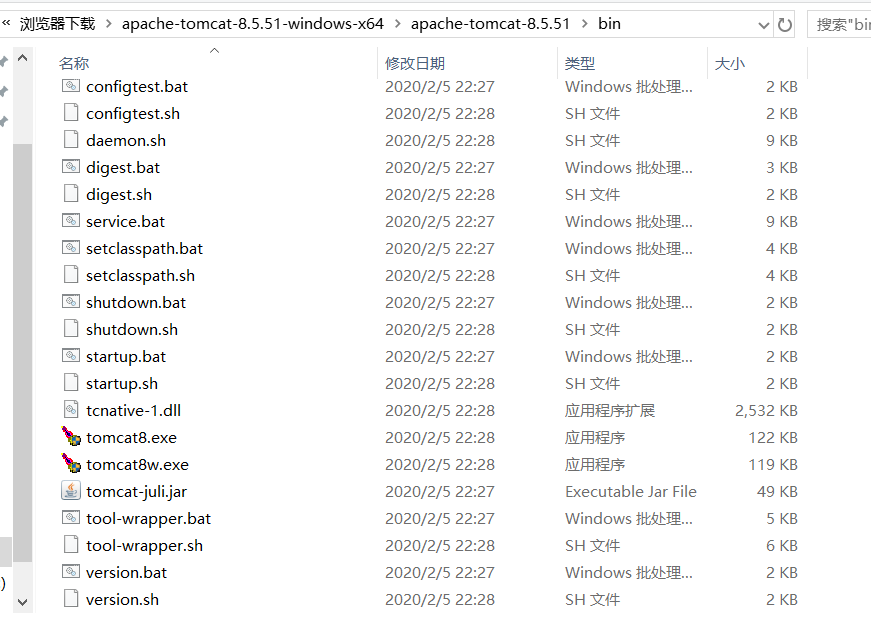
Task: Click the bin breadcrumb segment
Action: click(609, 24)
